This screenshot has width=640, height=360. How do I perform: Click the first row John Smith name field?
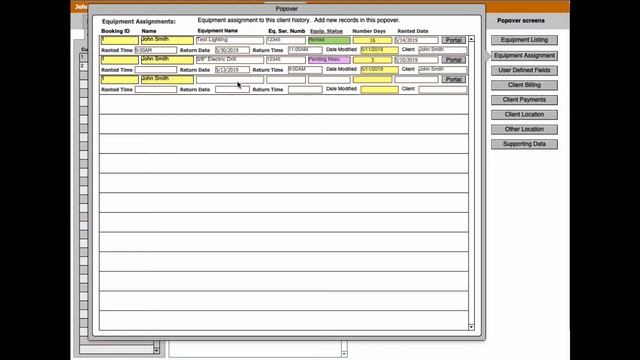coord(167,40)
